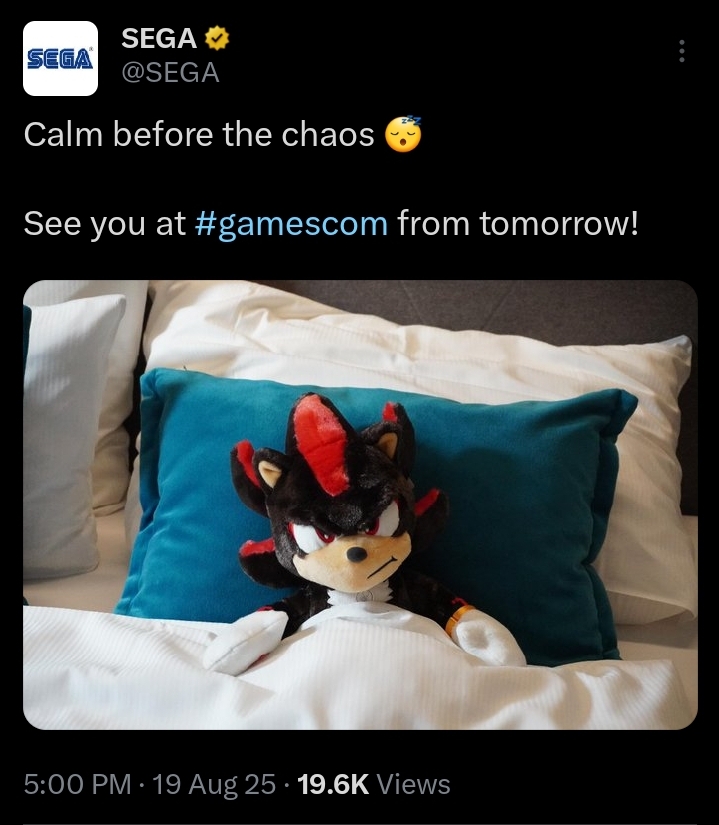Click the 19 Aug 25 date
The image size is (719, 825).
click(214, 784)
